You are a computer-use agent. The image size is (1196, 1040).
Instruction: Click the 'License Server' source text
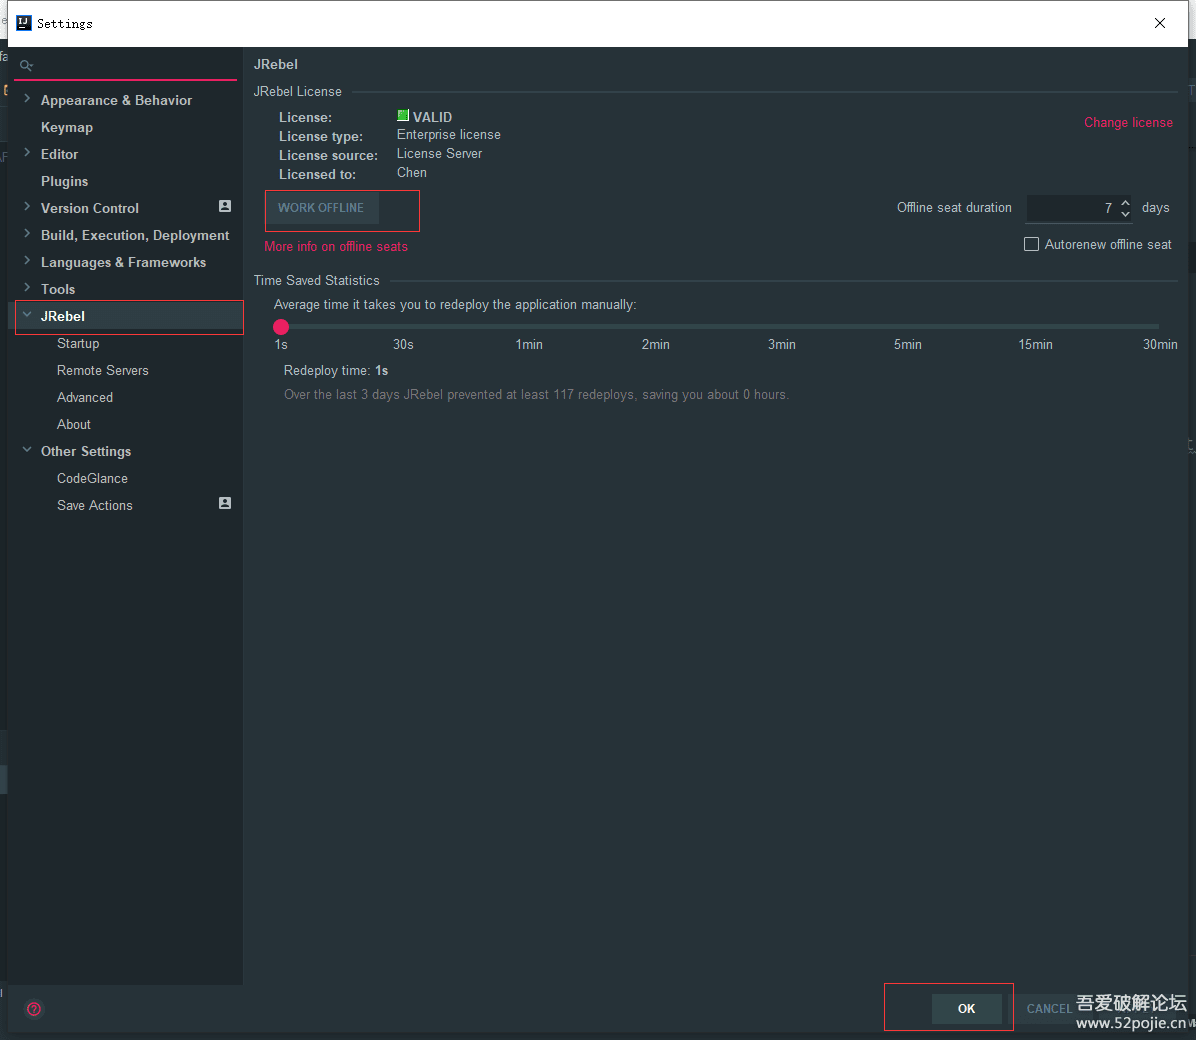[439, 153]
